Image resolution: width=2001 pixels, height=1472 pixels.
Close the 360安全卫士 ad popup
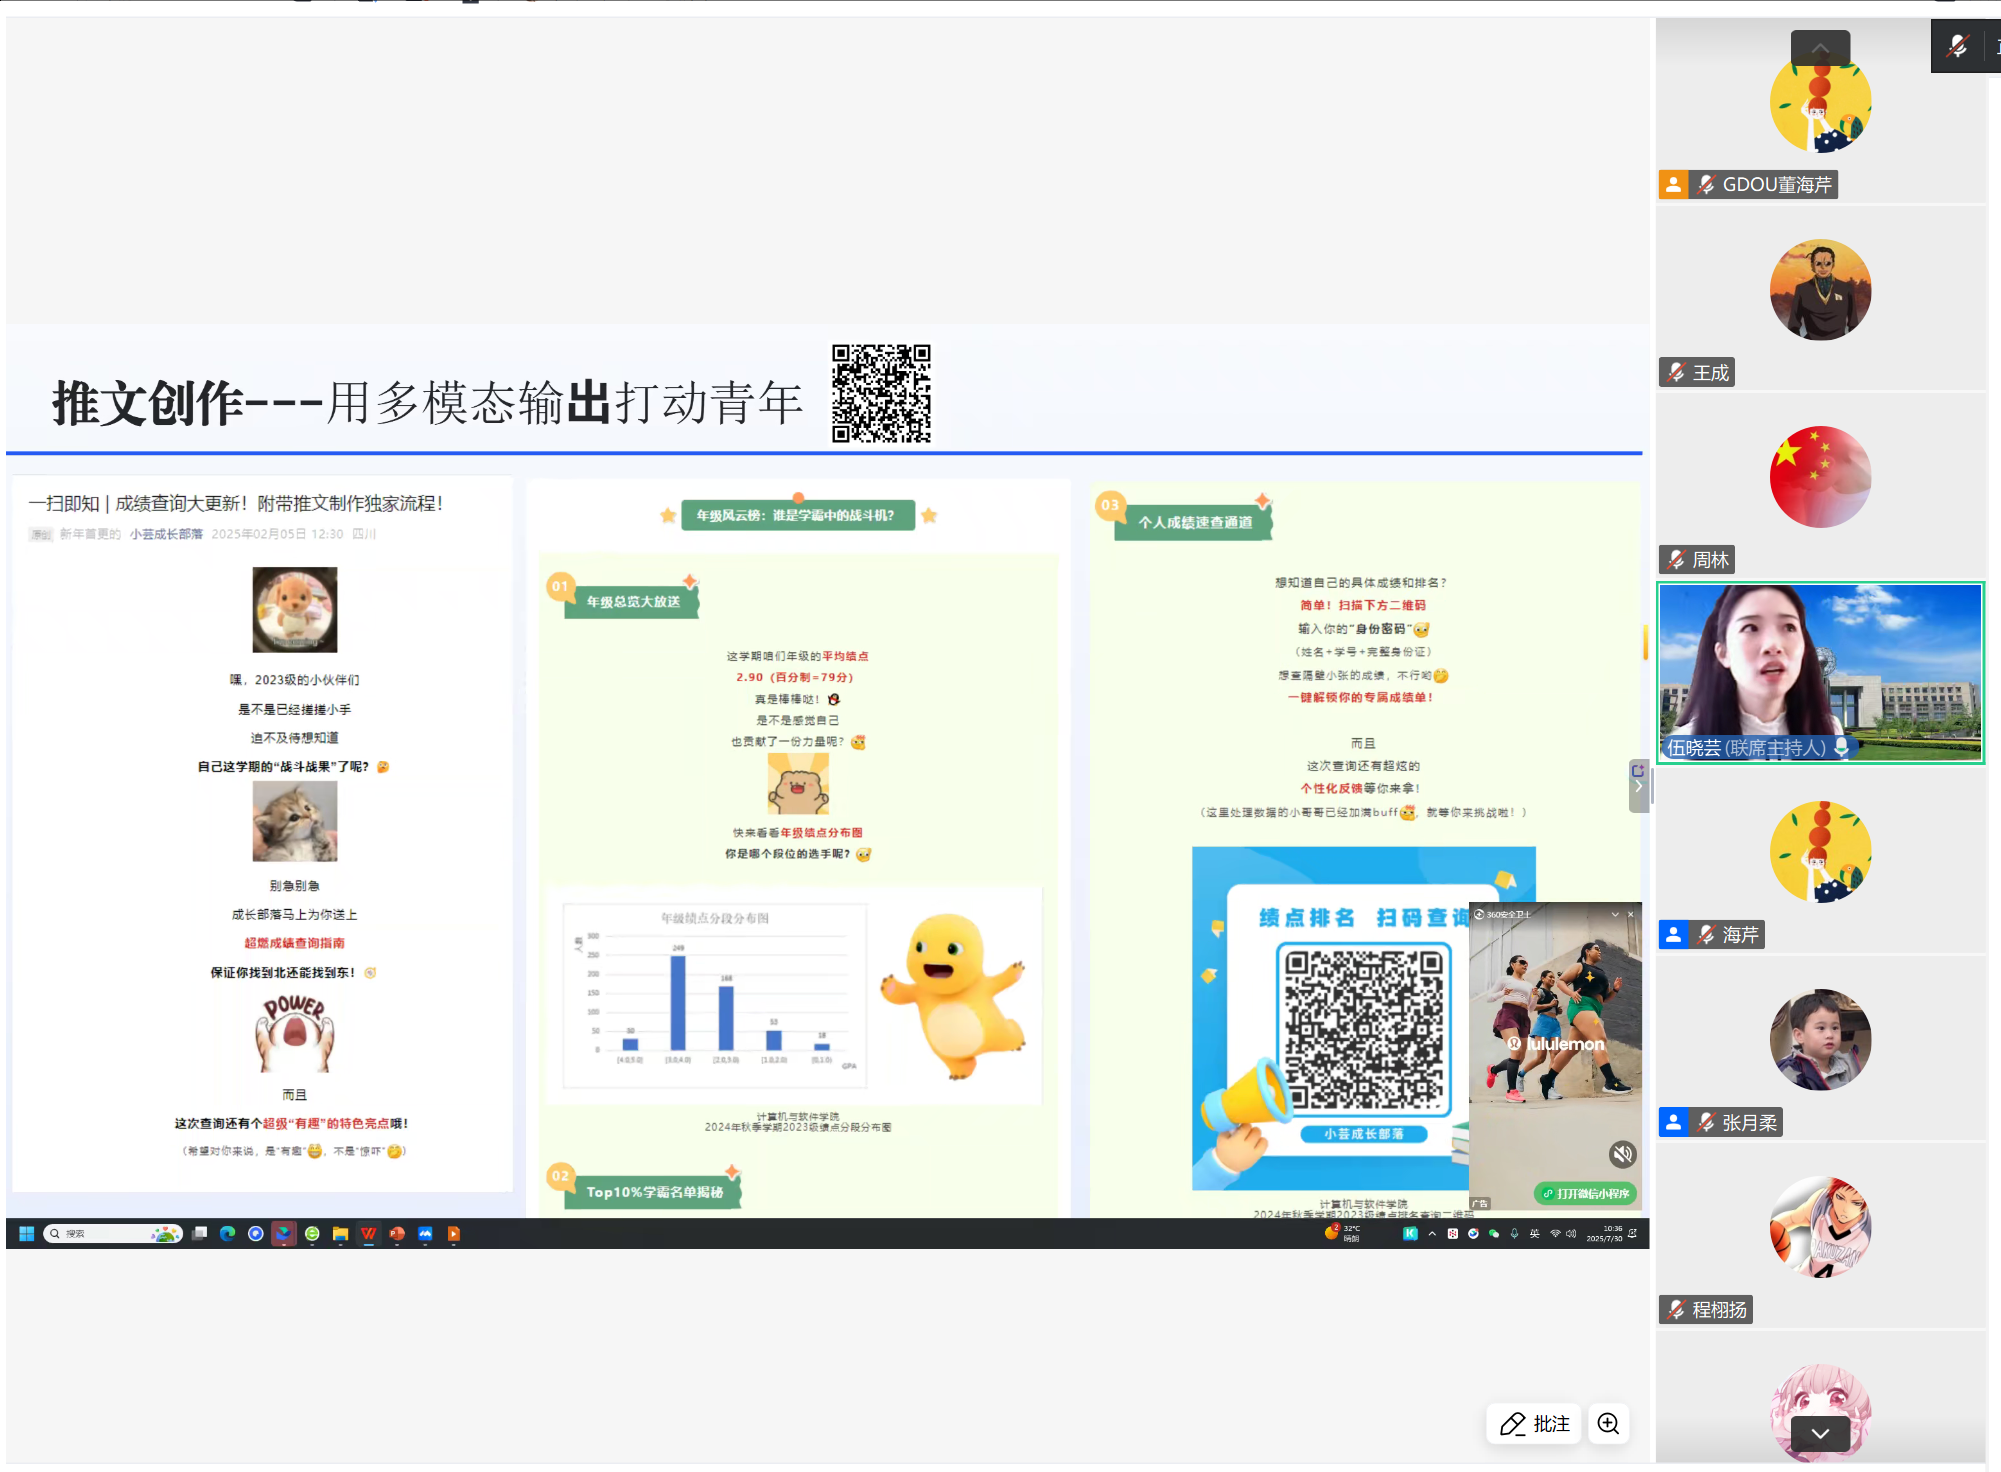1631,914
